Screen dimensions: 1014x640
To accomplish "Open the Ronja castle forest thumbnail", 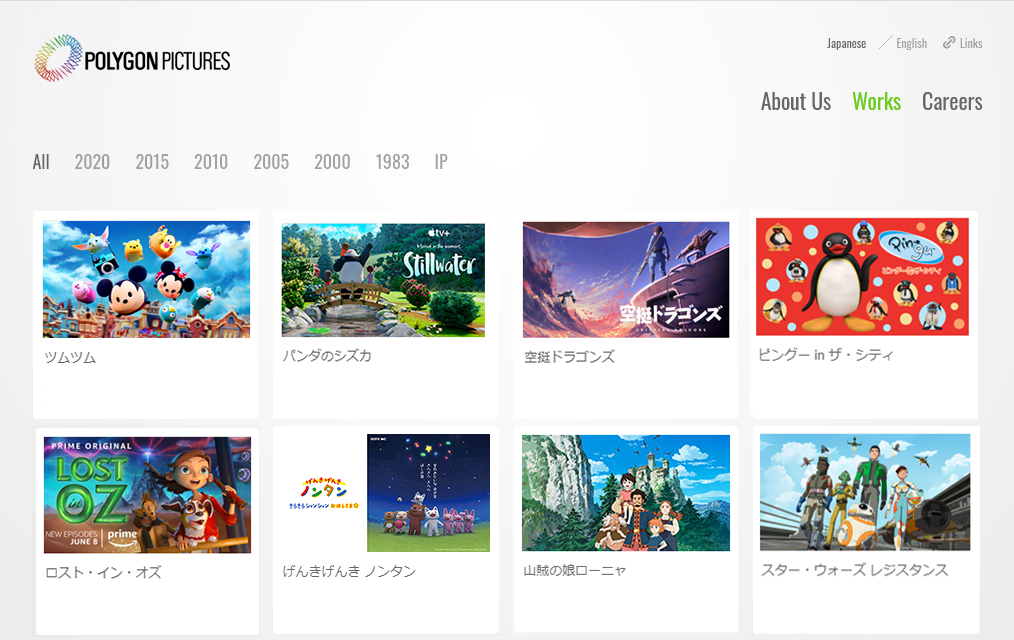I will click(626, 493).
